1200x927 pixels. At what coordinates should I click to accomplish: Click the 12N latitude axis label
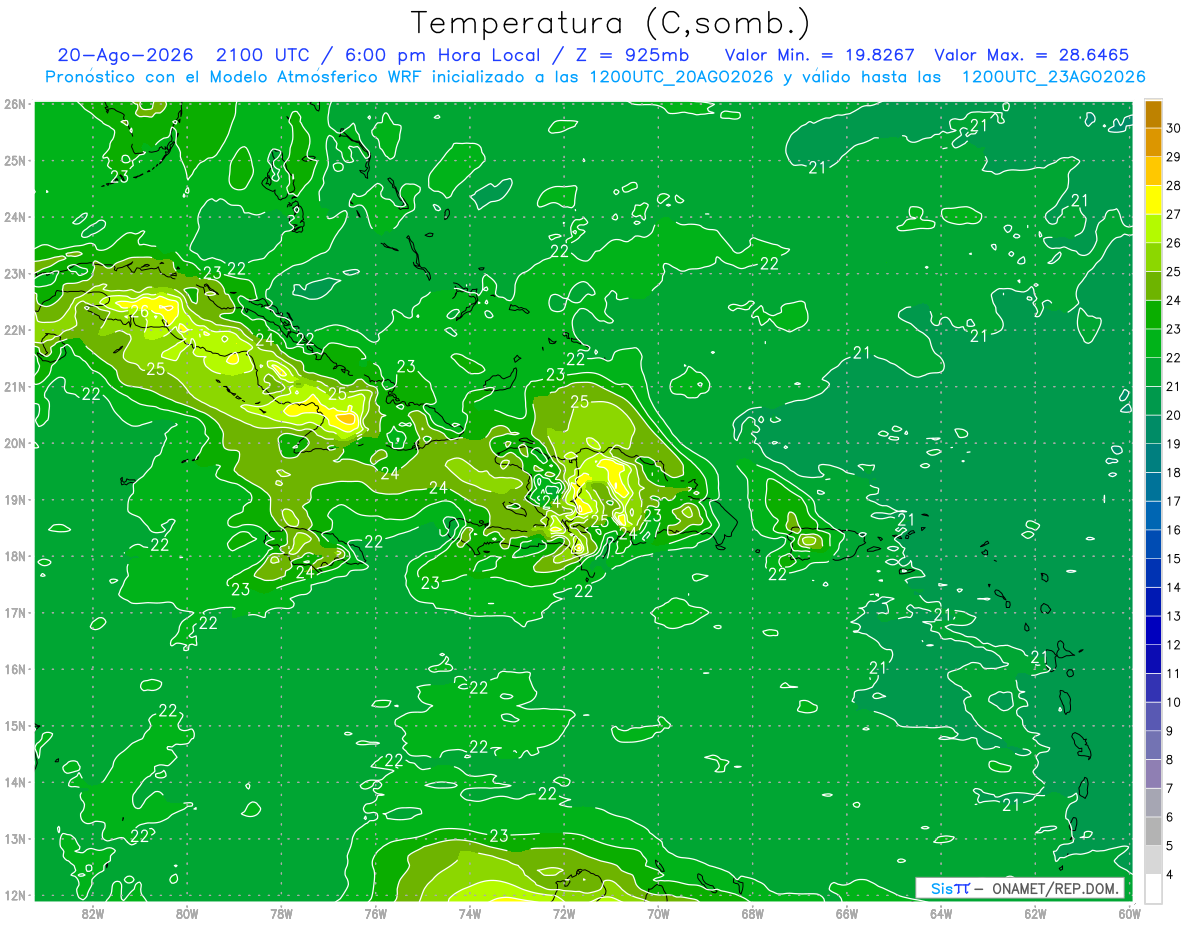(14, 895)
